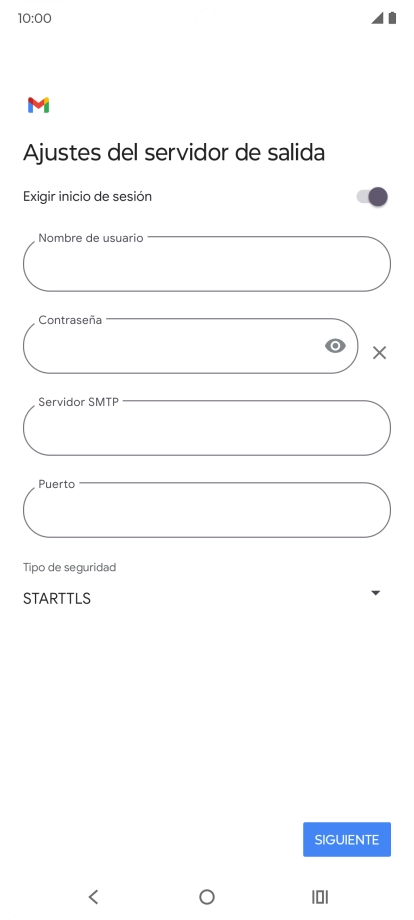Screen dimensions: 414x920
Task: Expand Tipo de seguridad dropdown arrow
Action: coord(376,593)
